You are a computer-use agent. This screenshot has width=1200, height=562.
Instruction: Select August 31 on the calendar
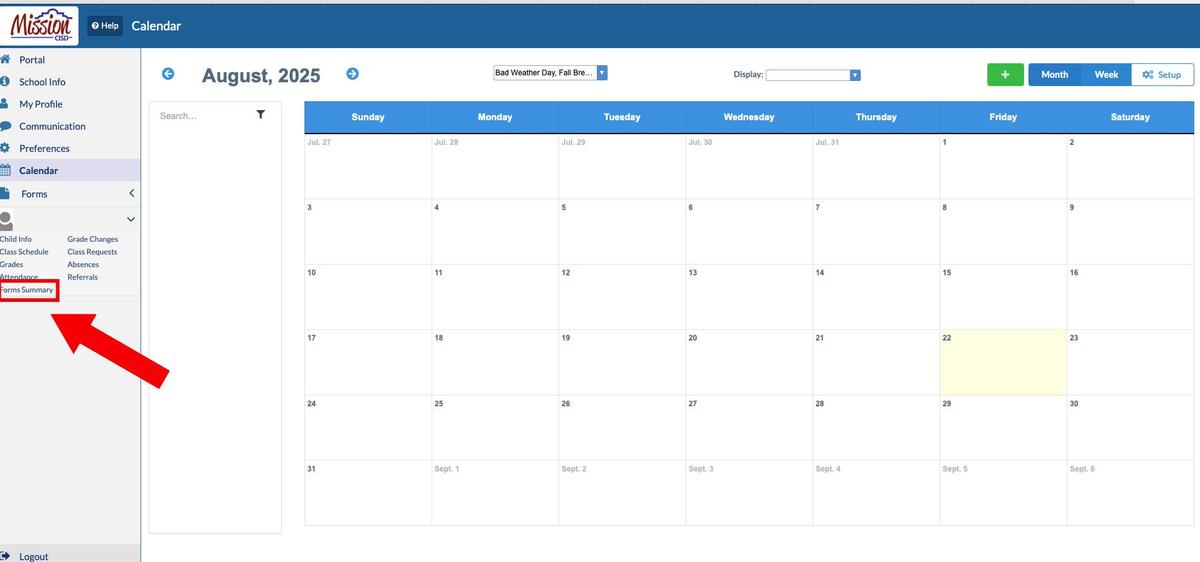[368, 493]
